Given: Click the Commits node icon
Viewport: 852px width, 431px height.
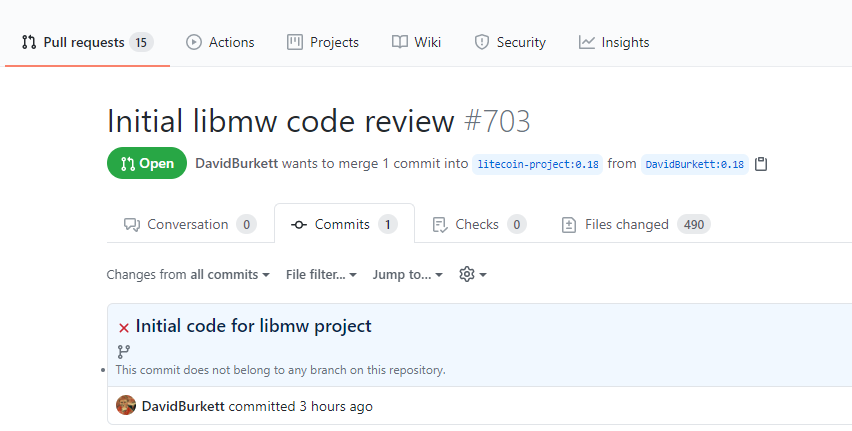Looking at the screenshot, I should pyautogui.click(x=299, y=224).
